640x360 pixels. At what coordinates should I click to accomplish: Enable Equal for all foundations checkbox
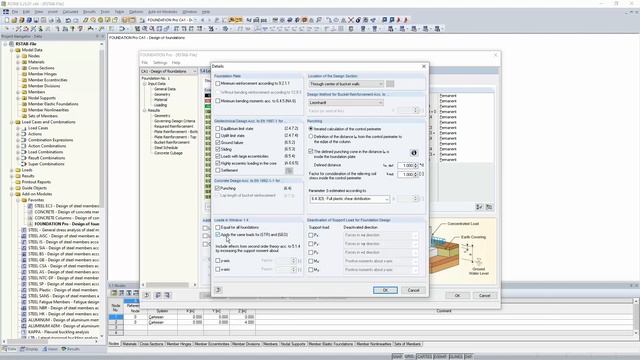218,227
